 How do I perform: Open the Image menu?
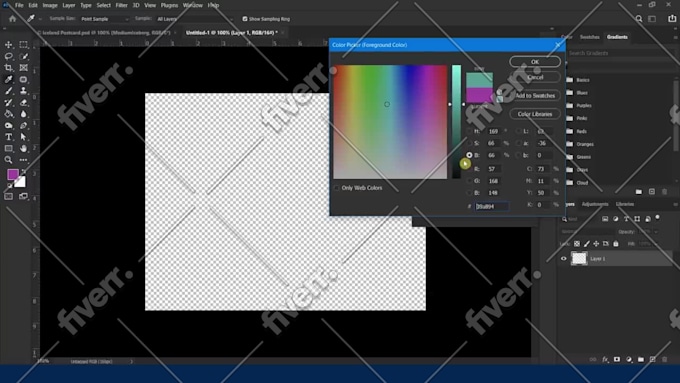pos(50,6)
